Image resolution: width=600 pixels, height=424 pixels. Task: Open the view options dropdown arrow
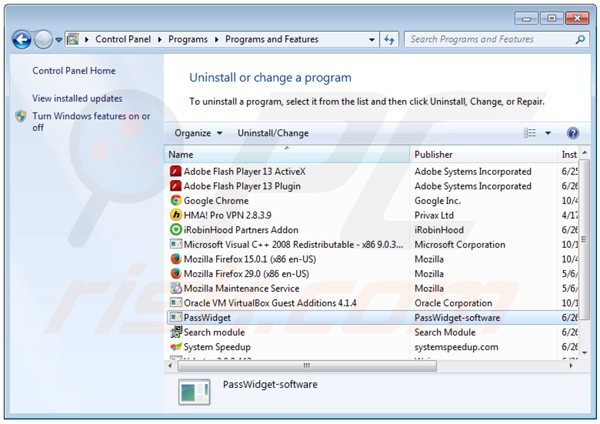click(x=548, y=133)
